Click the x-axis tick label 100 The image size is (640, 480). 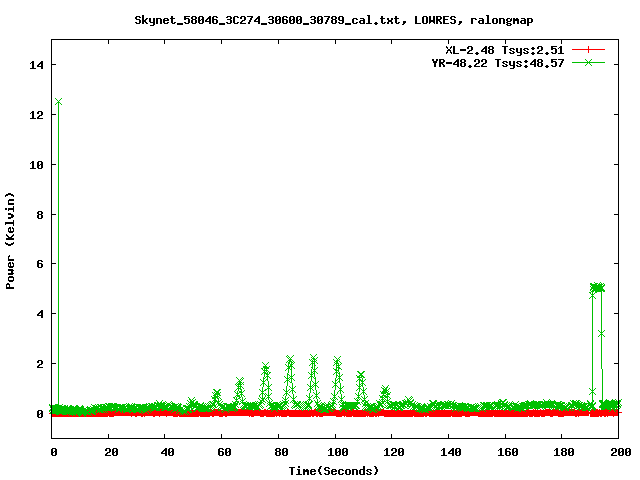[338, 452]
